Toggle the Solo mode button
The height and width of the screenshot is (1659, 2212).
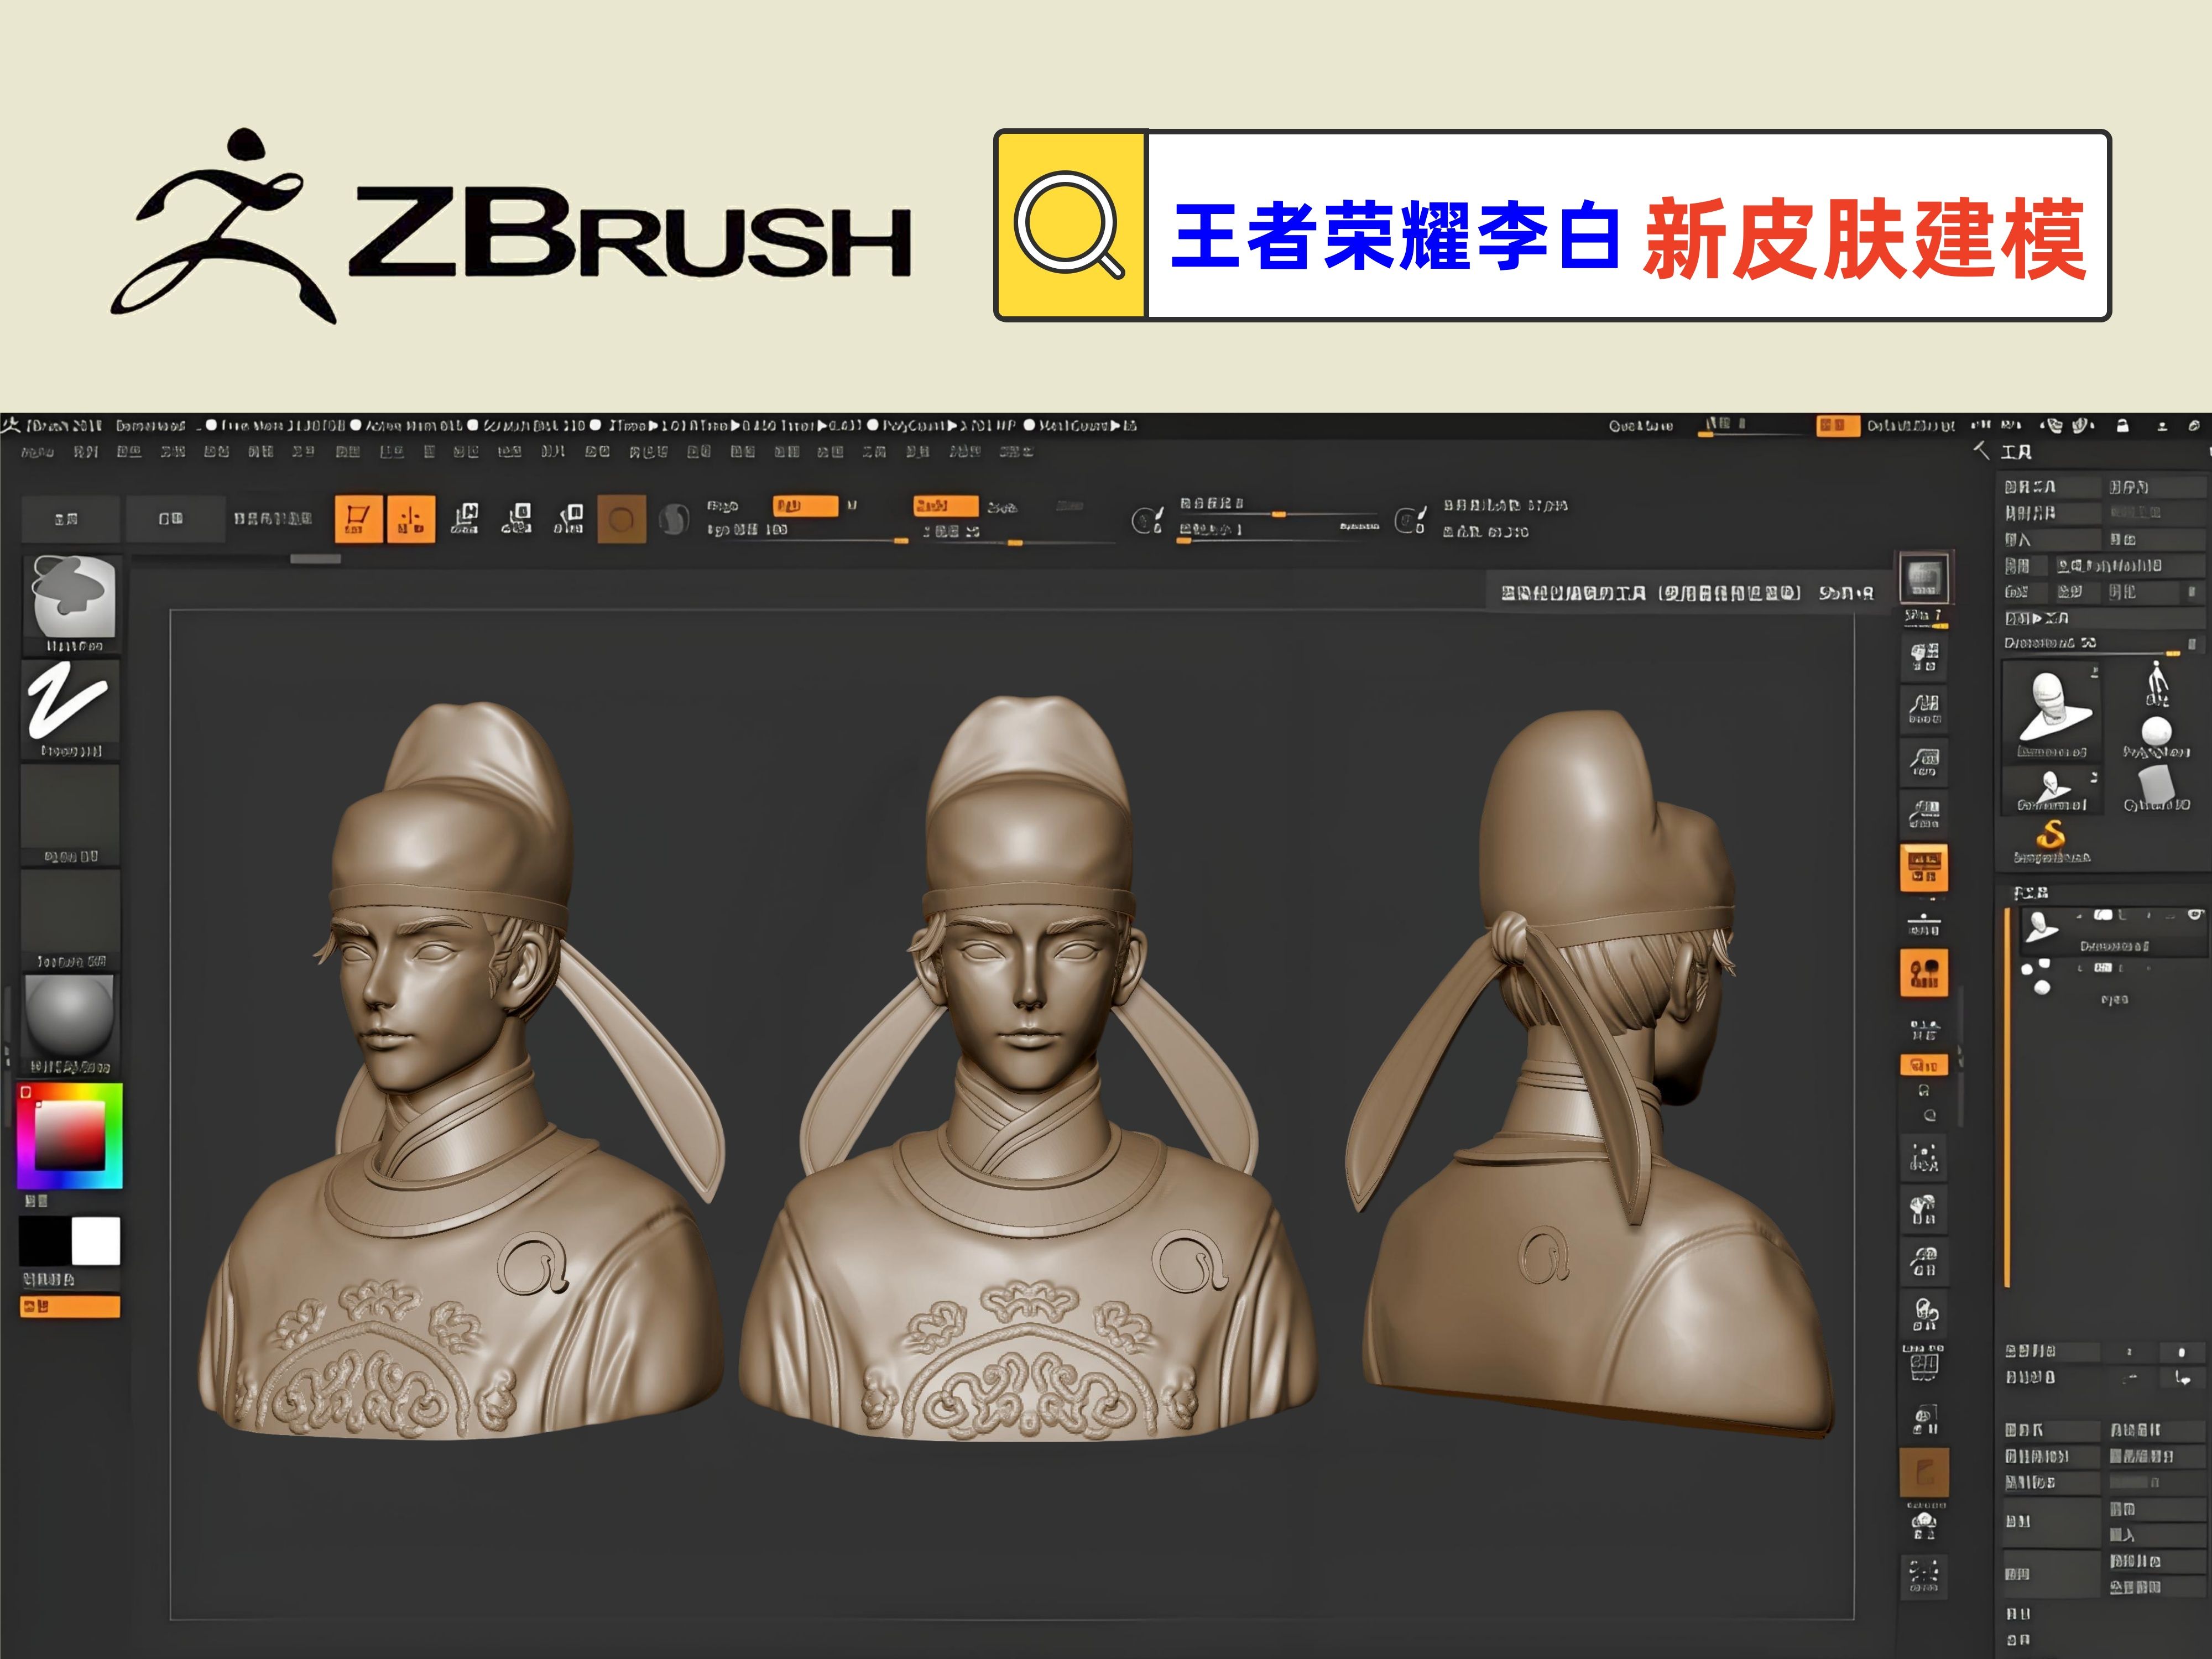(1924, 1524)
